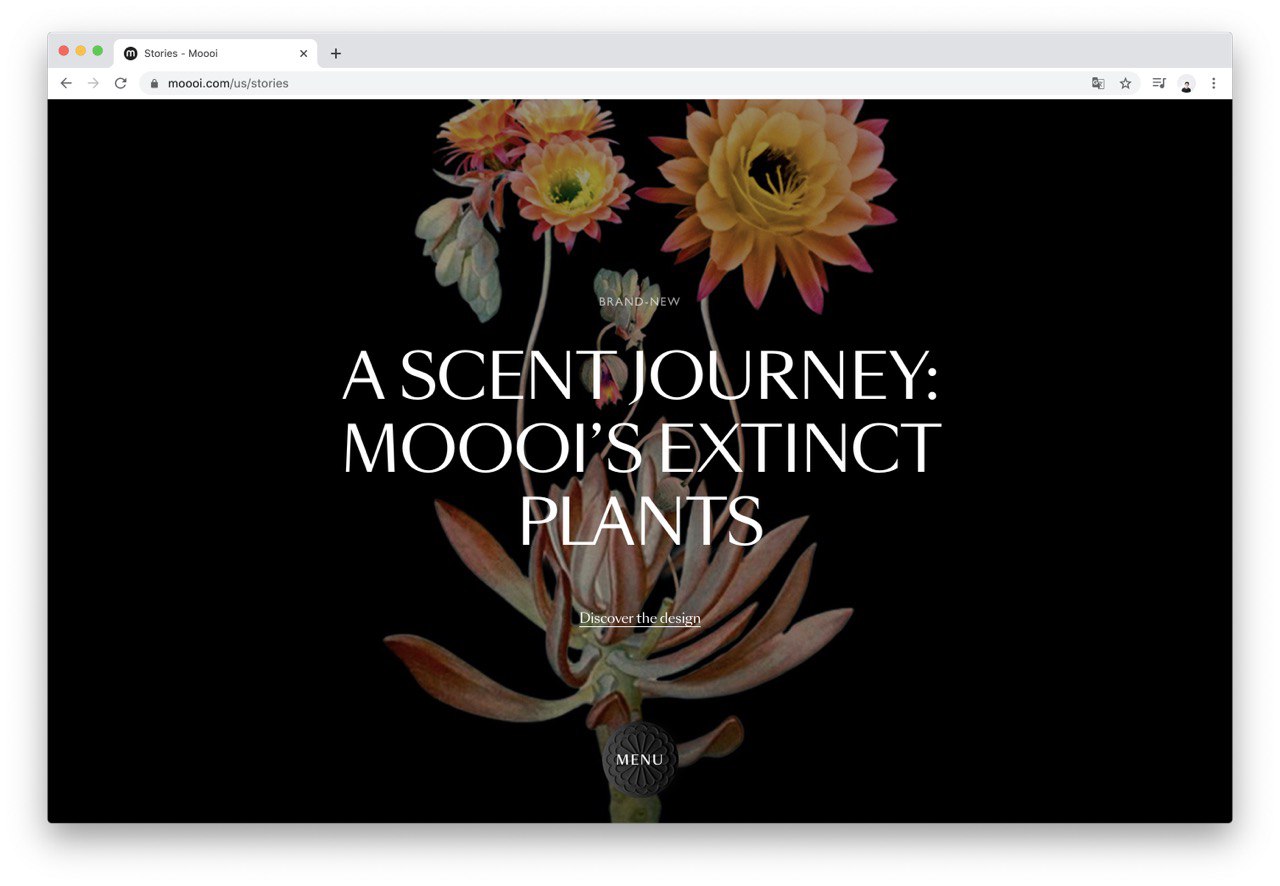Open the media control playlist icon
1280x886 pixels.
pos(1159,83)
